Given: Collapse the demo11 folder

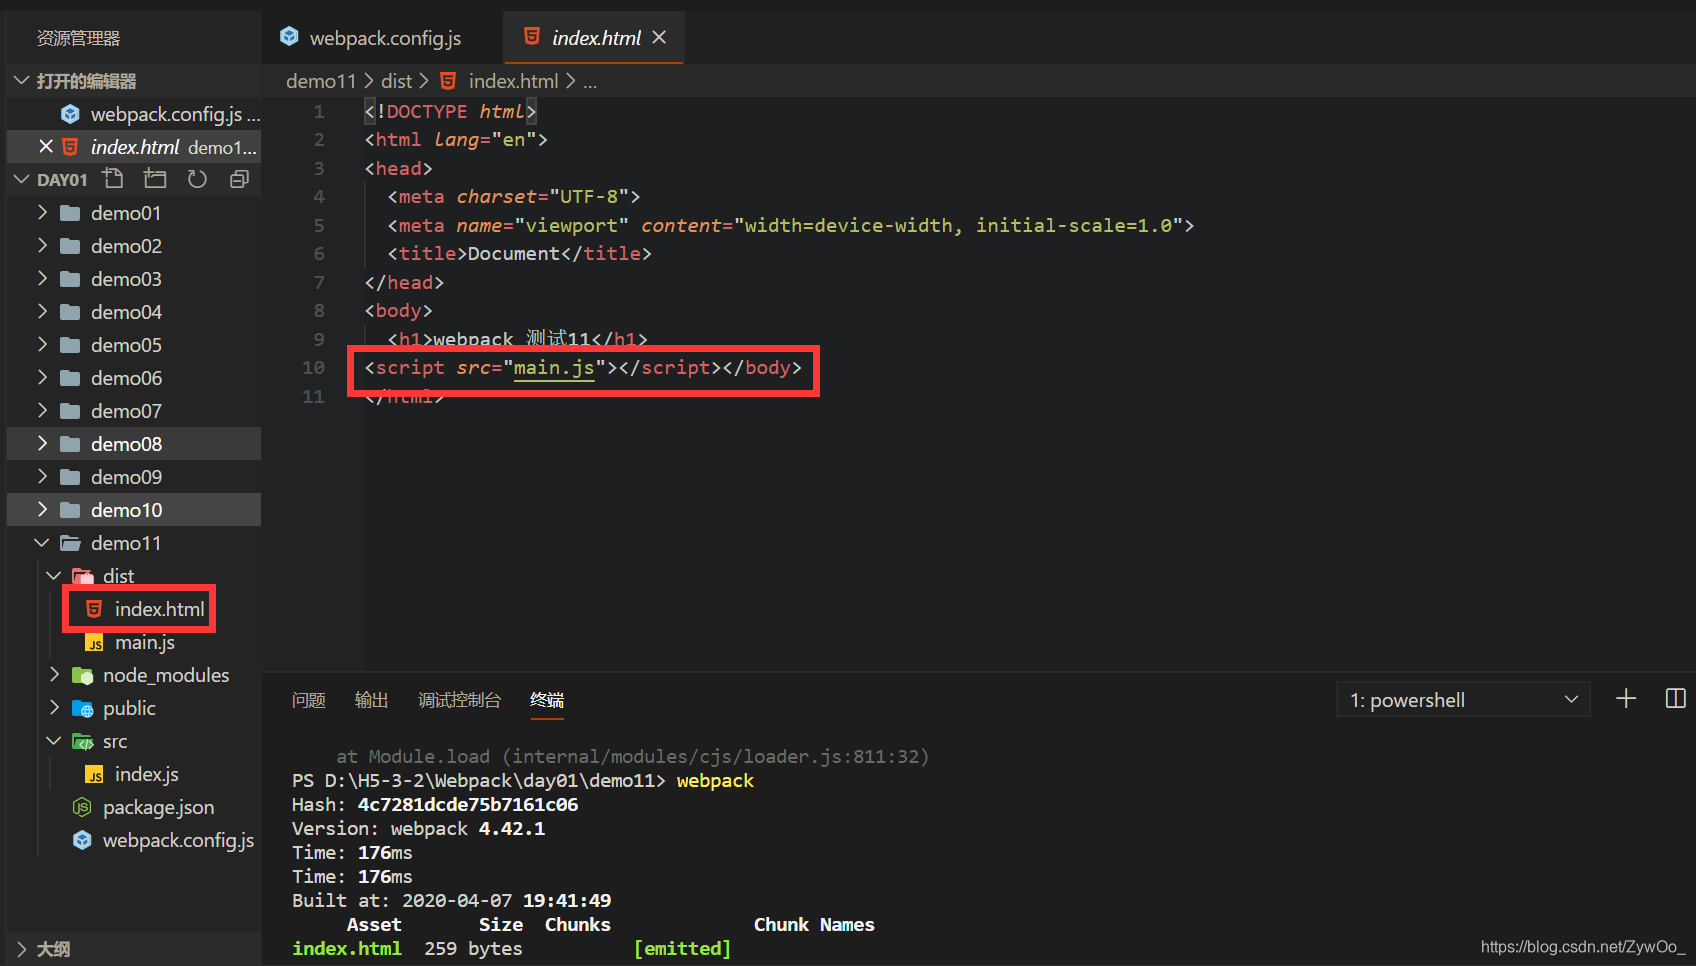Looking at the screenshot, I should [42, 543].
